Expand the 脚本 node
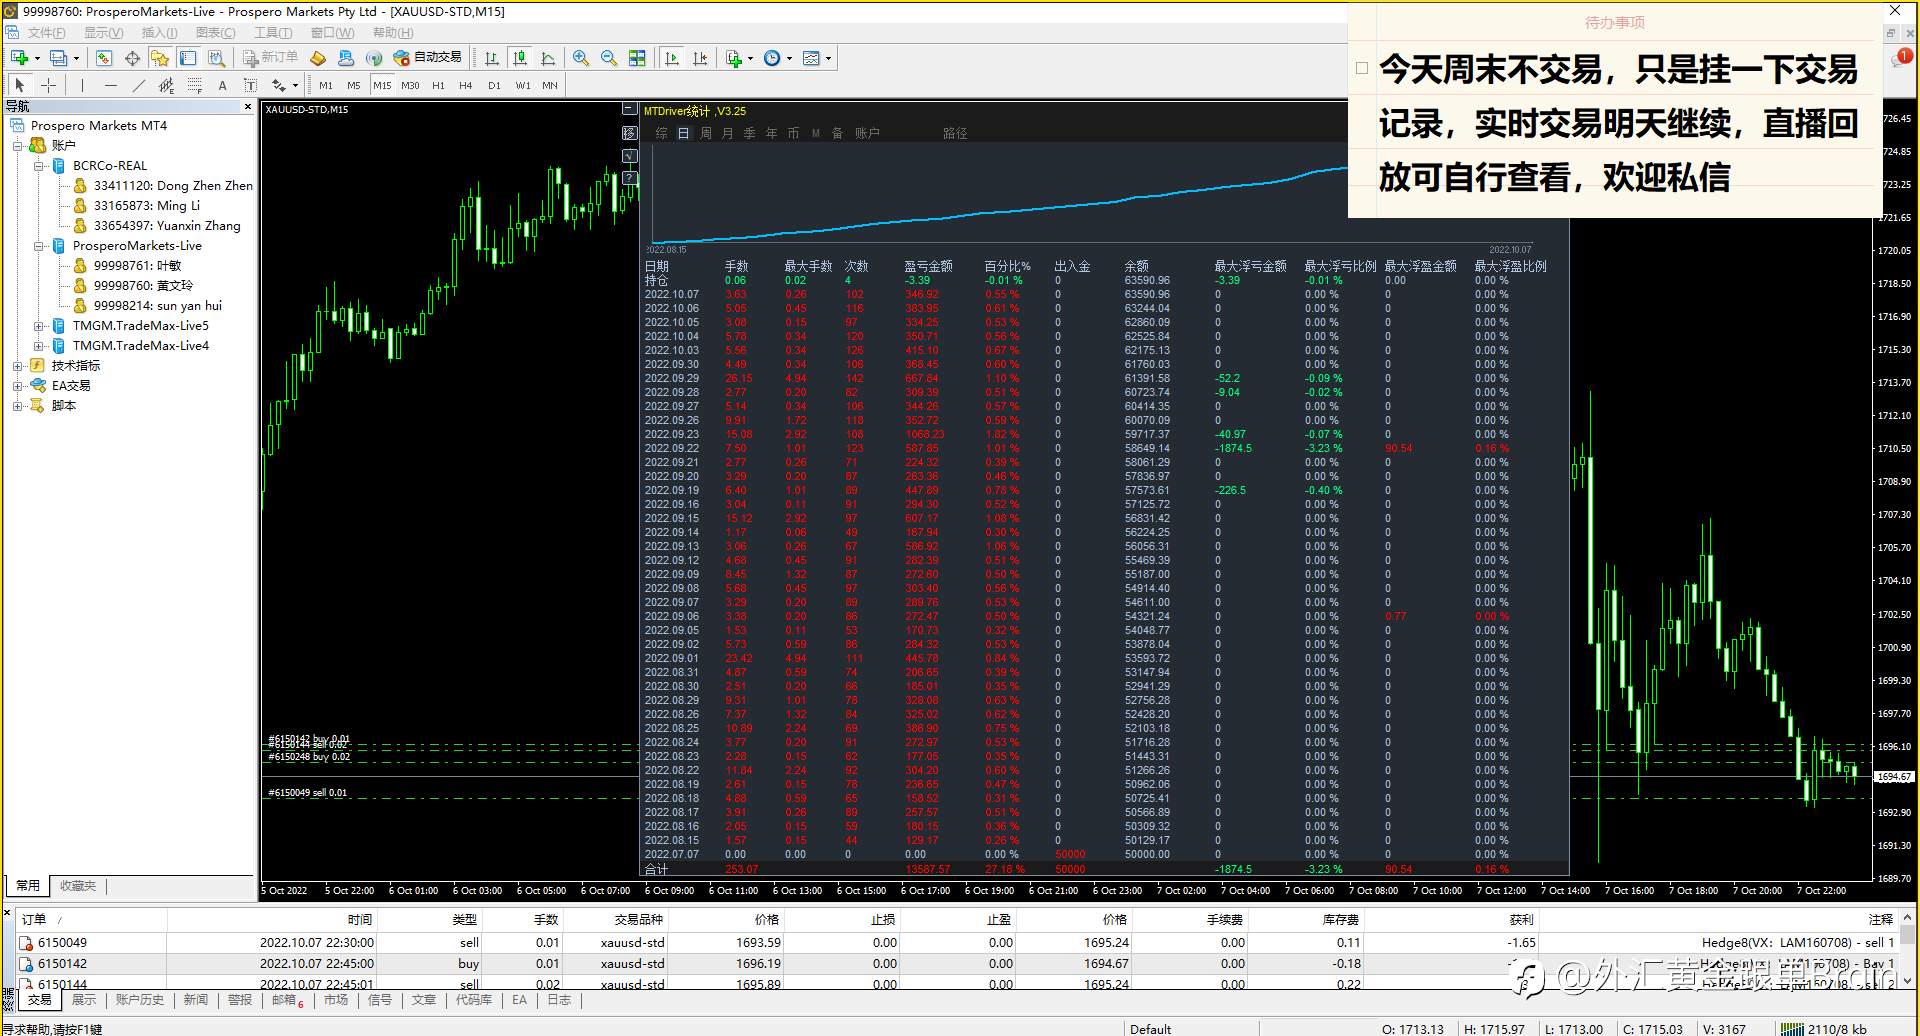This screenshot has height=1036, width=1920. point(17,406)
